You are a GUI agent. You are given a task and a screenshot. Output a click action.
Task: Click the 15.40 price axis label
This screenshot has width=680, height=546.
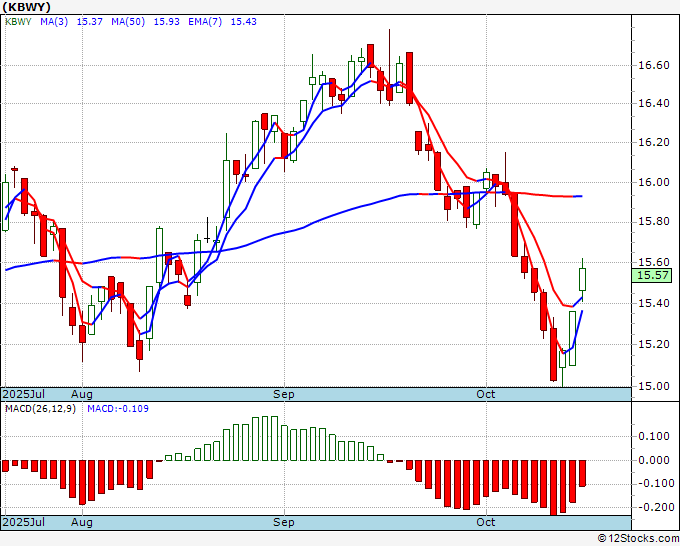(654, 303)
